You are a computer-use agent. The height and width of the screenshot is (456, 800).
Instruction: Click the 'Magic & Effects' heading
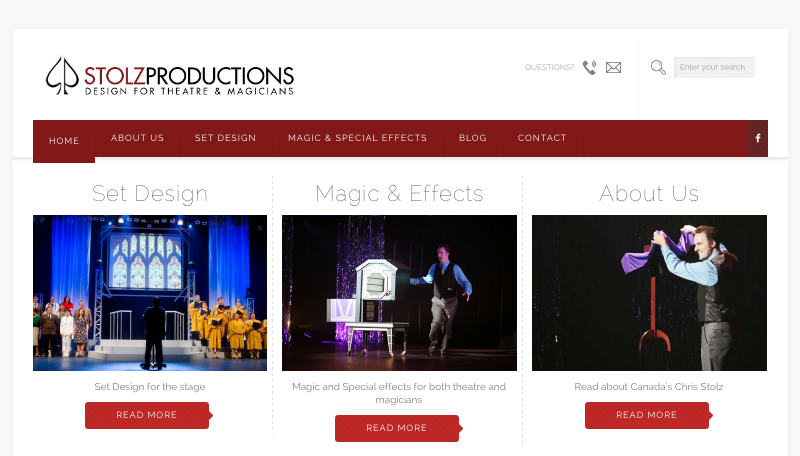399,194
